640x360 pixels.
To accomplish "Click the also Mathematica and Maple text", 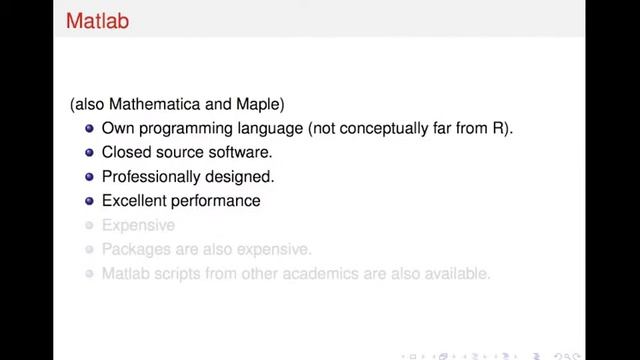I will click(x=177, y=104).
